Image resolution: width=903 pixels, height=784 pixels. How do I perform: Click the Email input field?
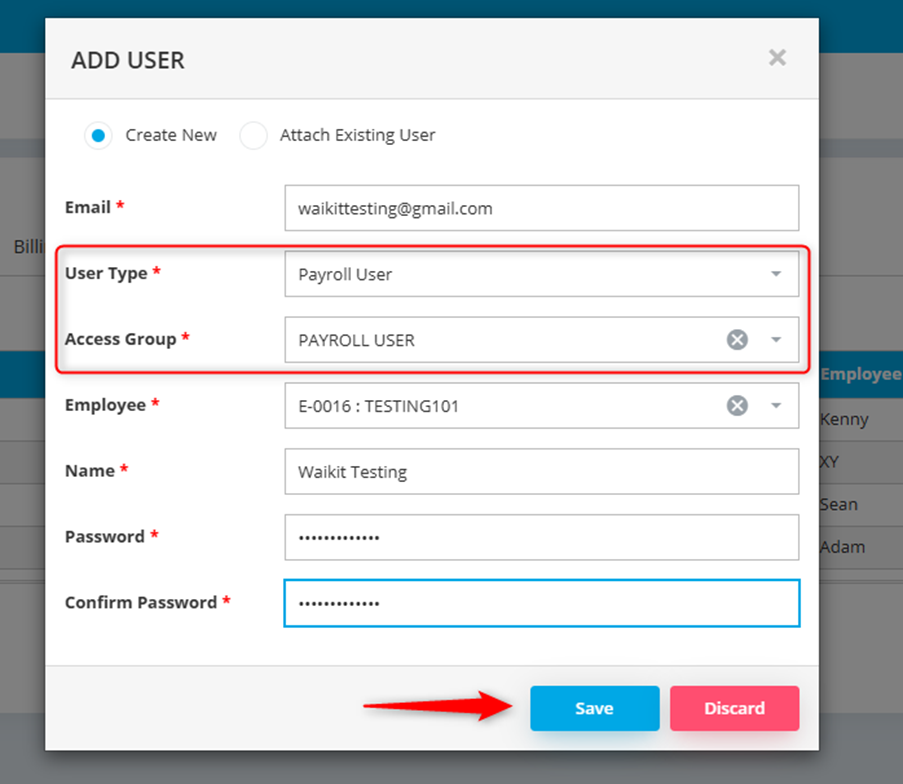pos(541,208)
